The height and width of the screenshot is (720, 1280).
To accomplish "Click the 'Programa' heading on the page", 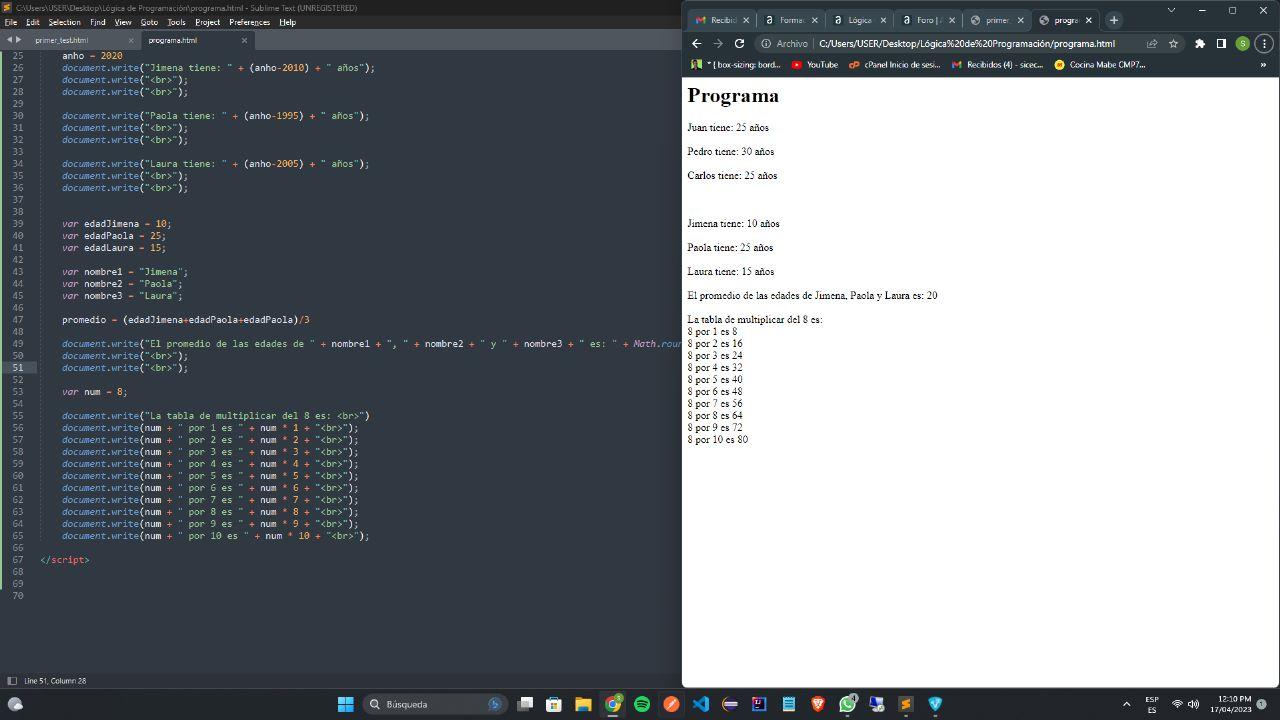I will coord(733,96).
